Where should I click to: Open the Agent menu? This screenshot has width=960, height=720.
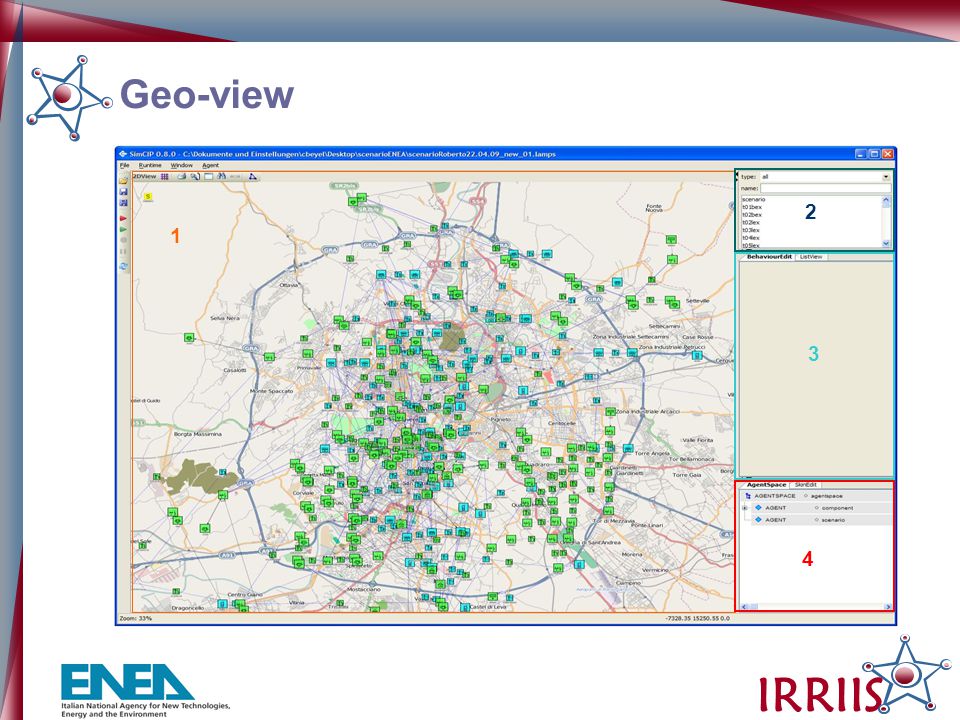(x=210, y=165)
